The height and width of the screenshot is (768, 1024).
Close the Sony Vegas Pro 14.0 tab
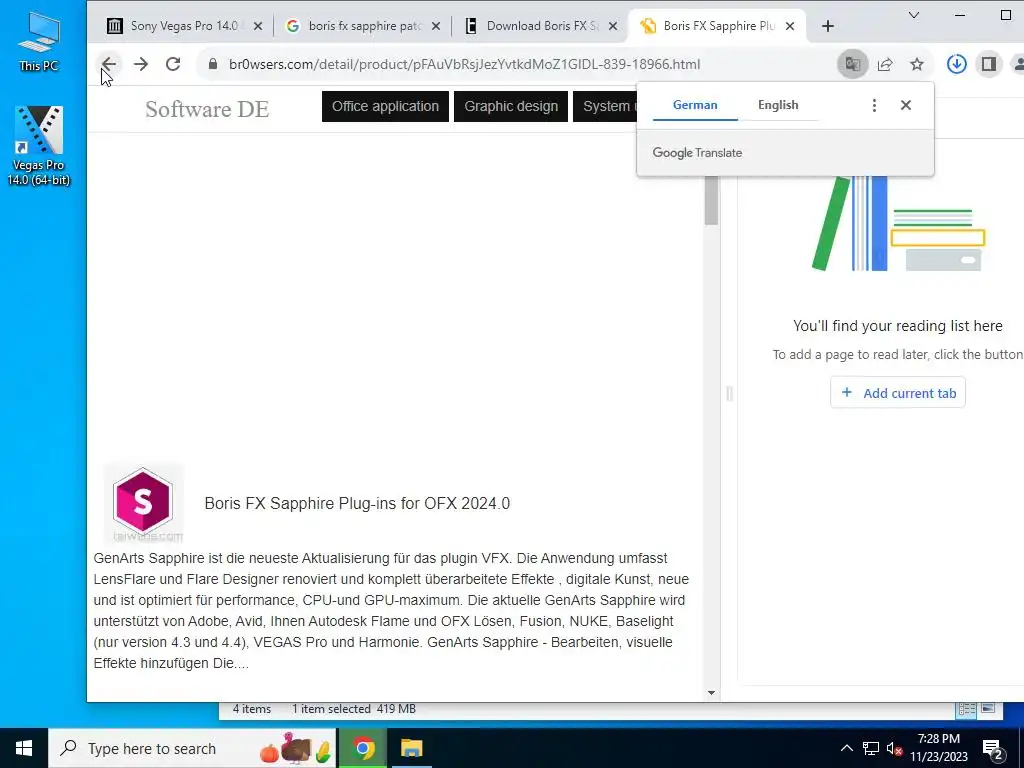point(258,26)
